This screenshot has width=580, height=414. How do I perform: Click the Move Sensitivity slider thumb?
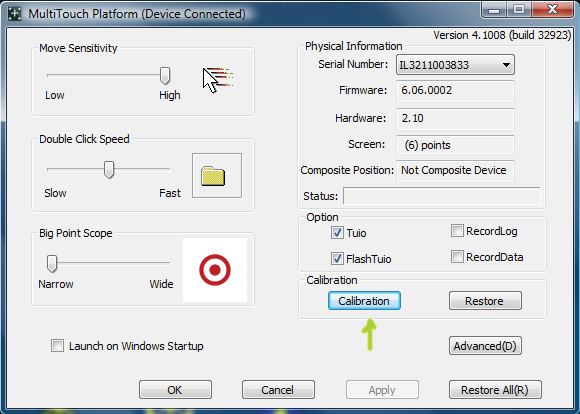coord(165,76)
